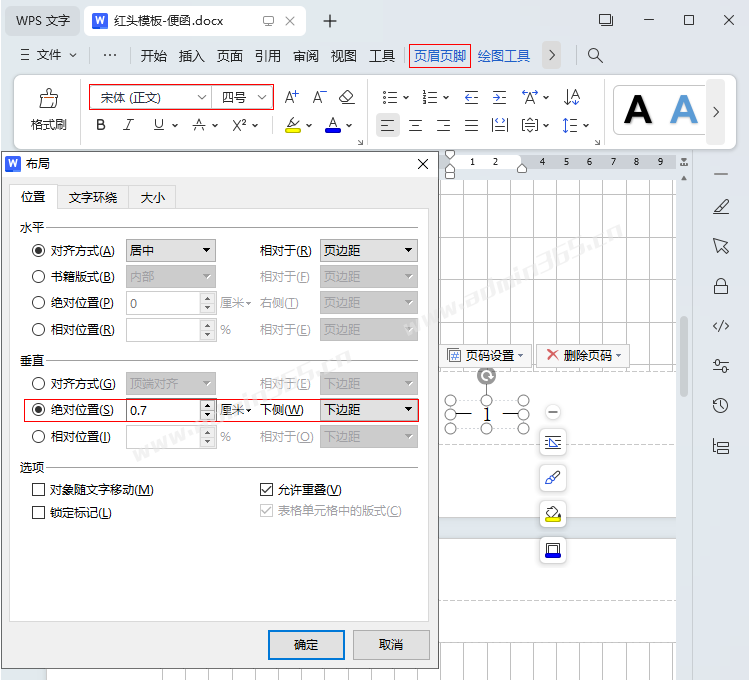
Task: Align text left
Action: tap(387, 125)
